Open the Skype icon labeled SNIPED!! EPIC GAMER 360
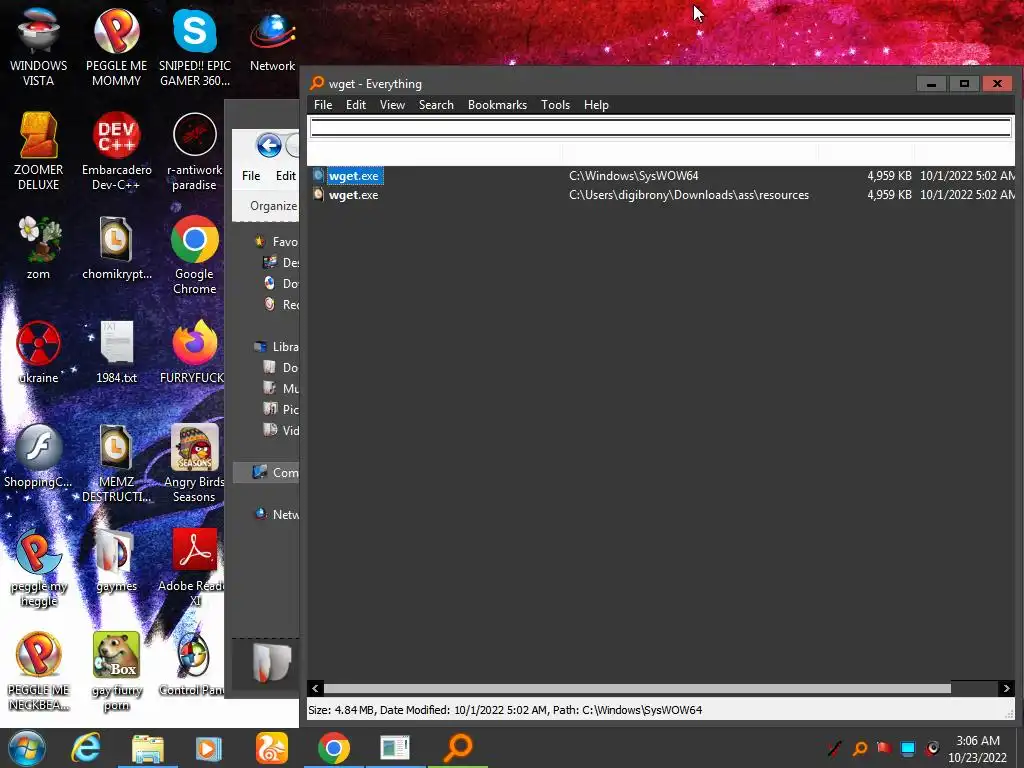 [x=195, y=47]
